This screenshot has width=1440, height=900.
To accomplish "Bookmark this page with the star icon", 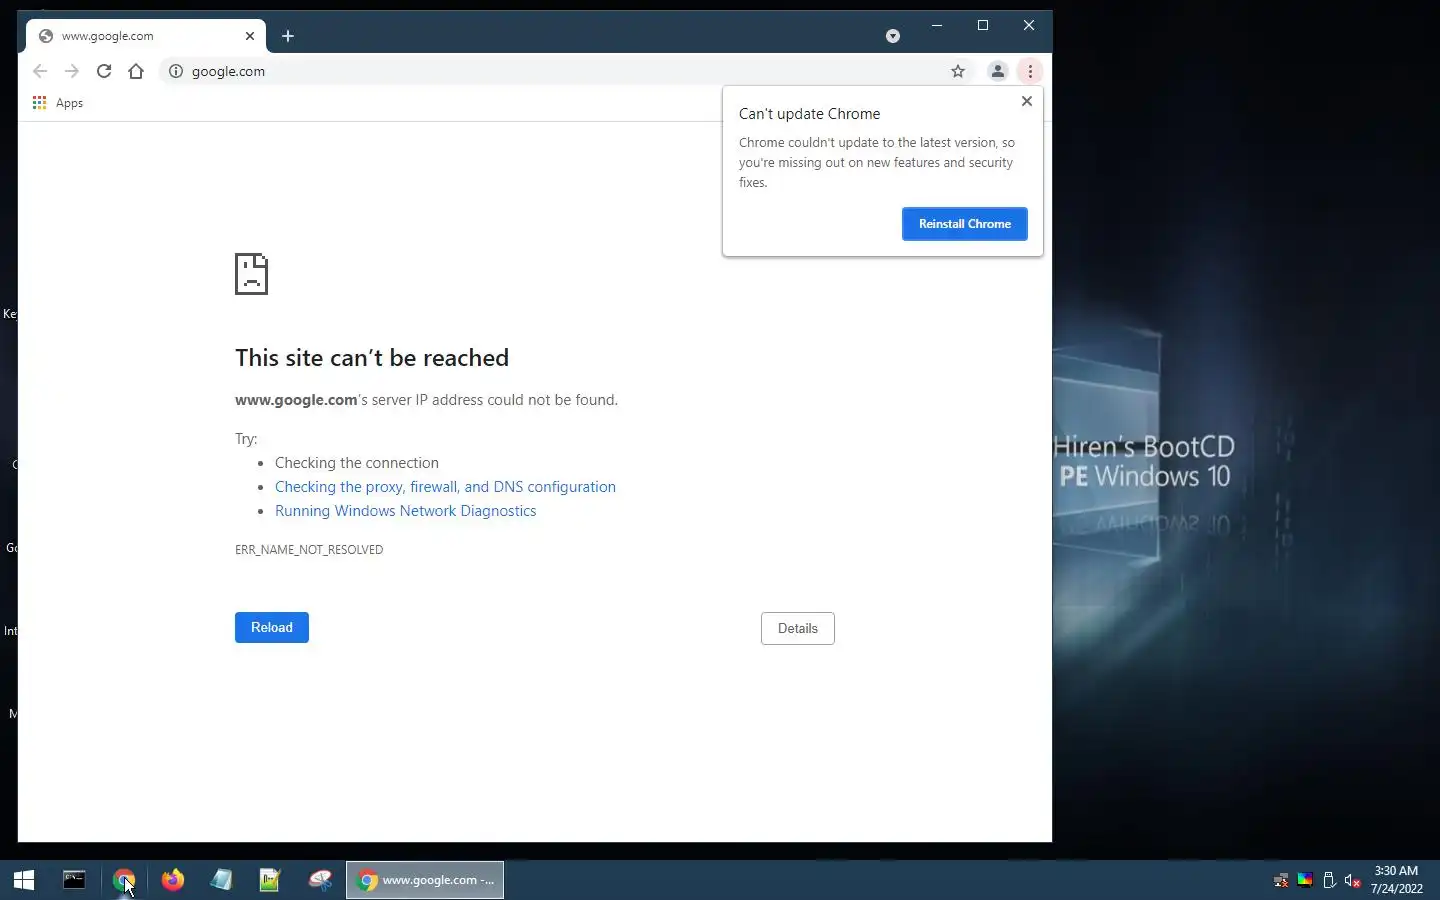I will coord(958,71).
